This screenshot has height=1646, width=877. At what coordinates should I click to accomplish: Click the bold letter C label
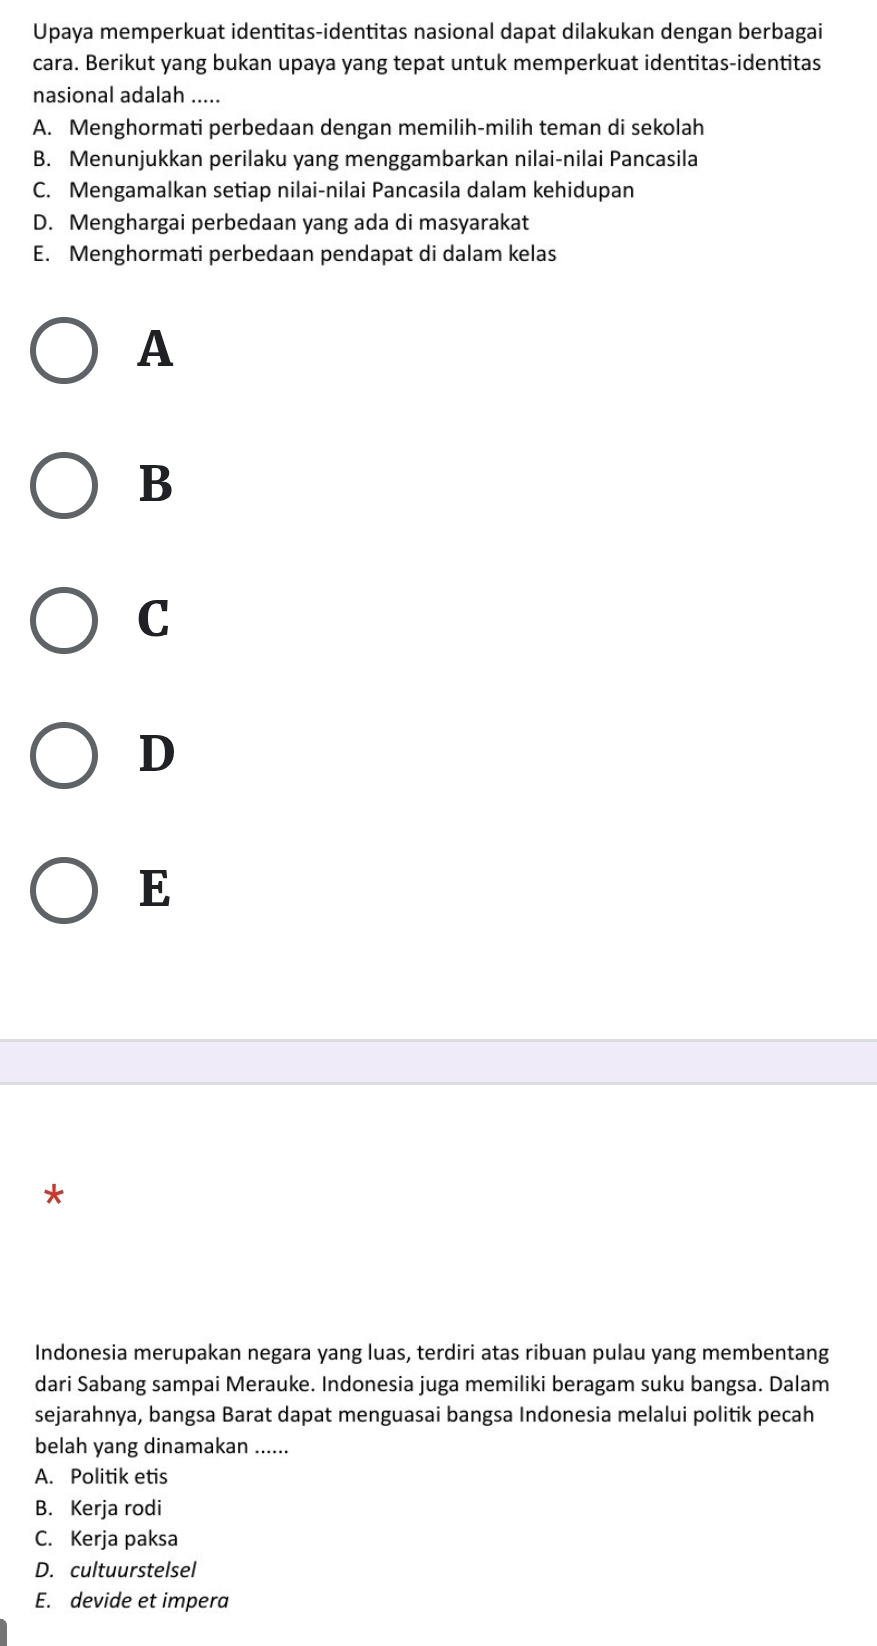coord(156,620)
